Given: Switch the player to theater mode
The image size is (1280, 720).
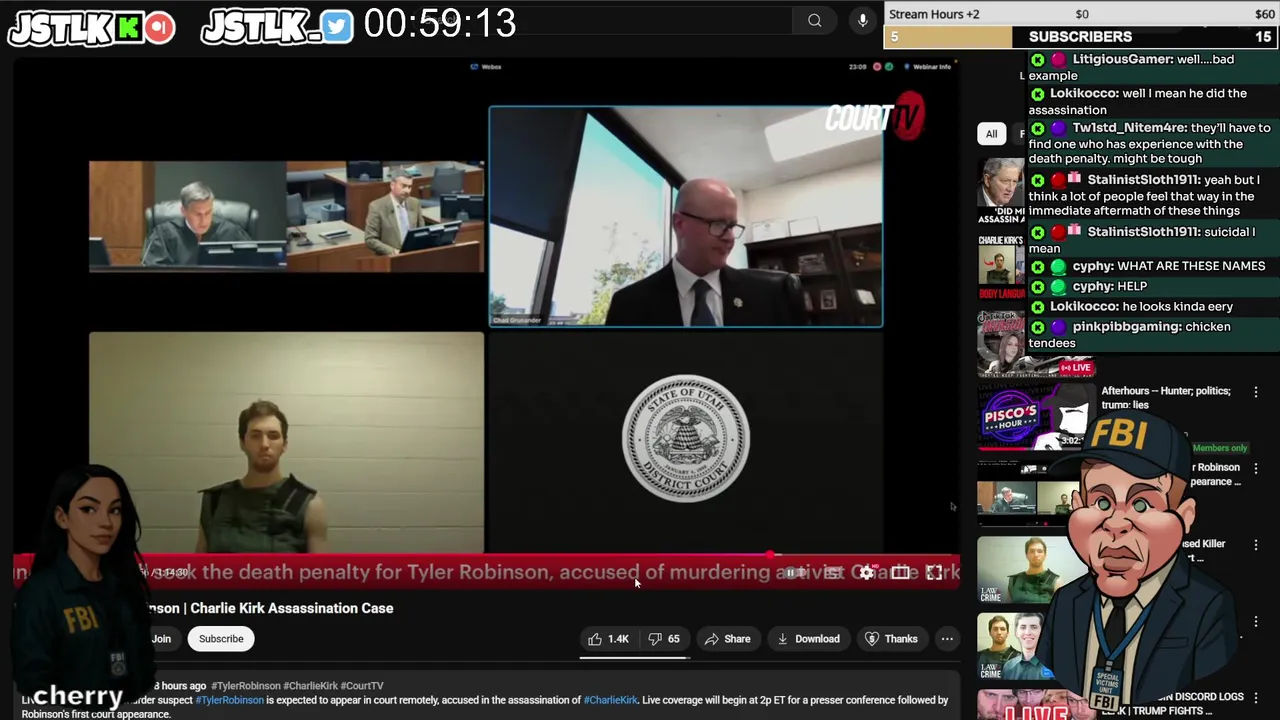Looking at the screenshot, I should click(x=900, y=573).
